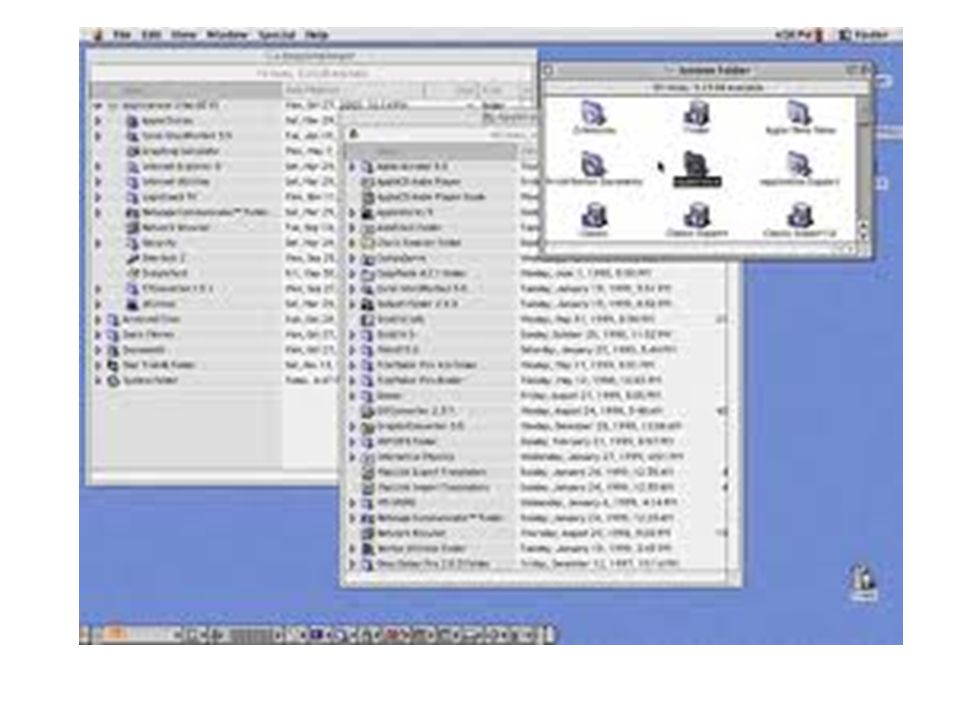This screenshot has width=960, height=720.
Task: Open the Help menu
Action: 317,35
